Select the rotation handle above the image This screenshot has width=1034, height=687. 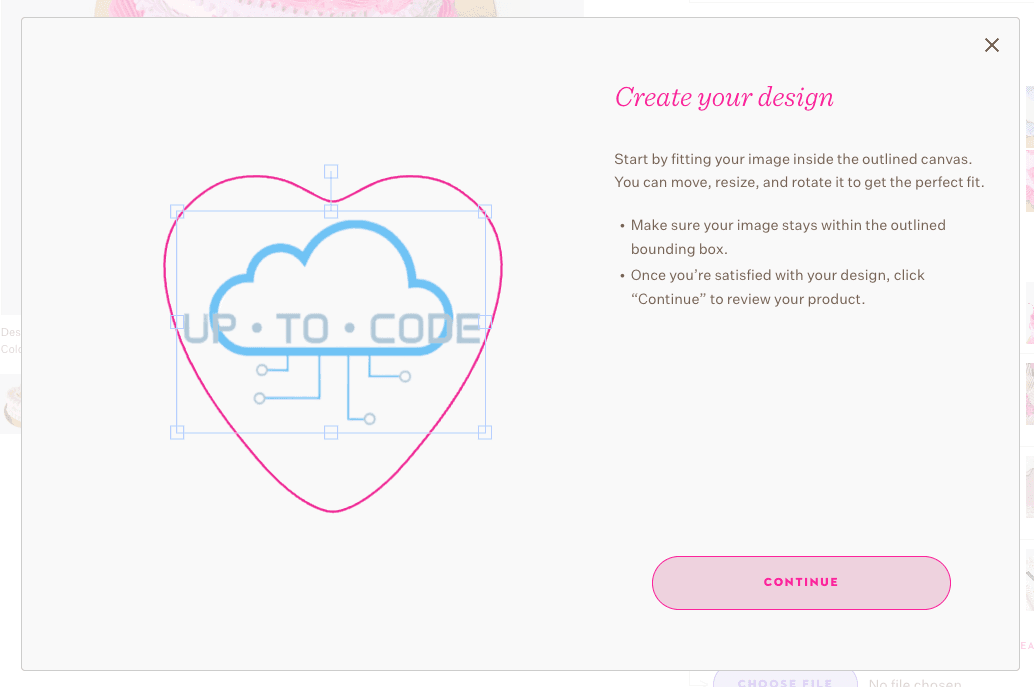pos(331,171)
